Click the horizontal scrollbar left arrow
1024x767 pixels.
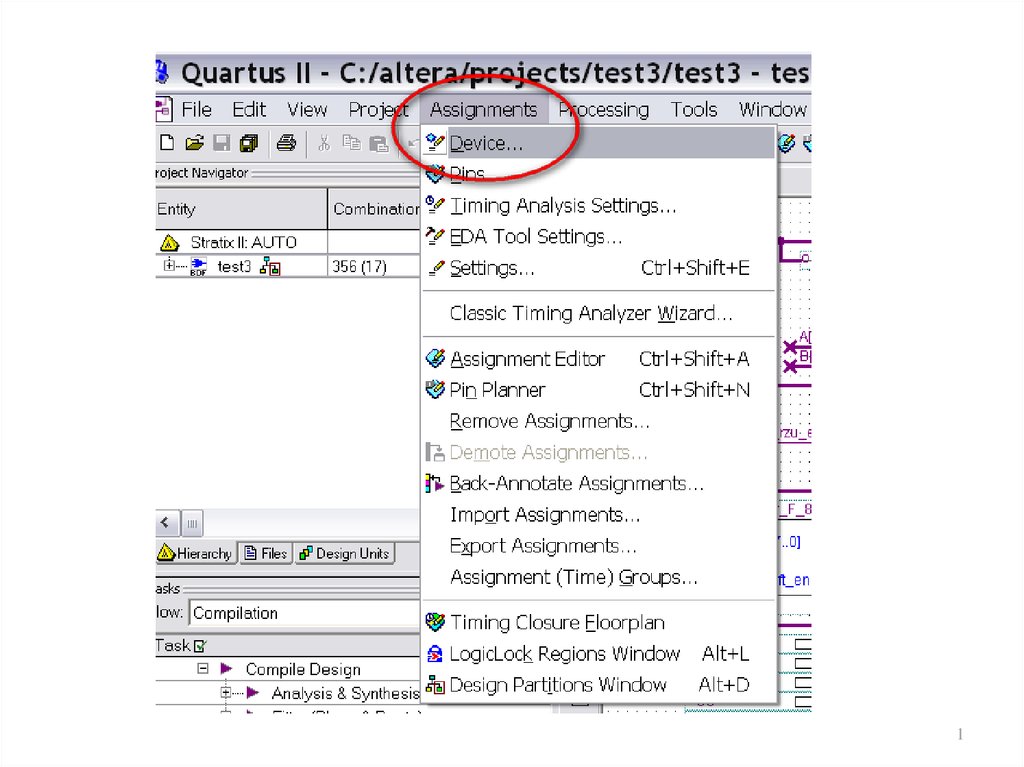166,523
